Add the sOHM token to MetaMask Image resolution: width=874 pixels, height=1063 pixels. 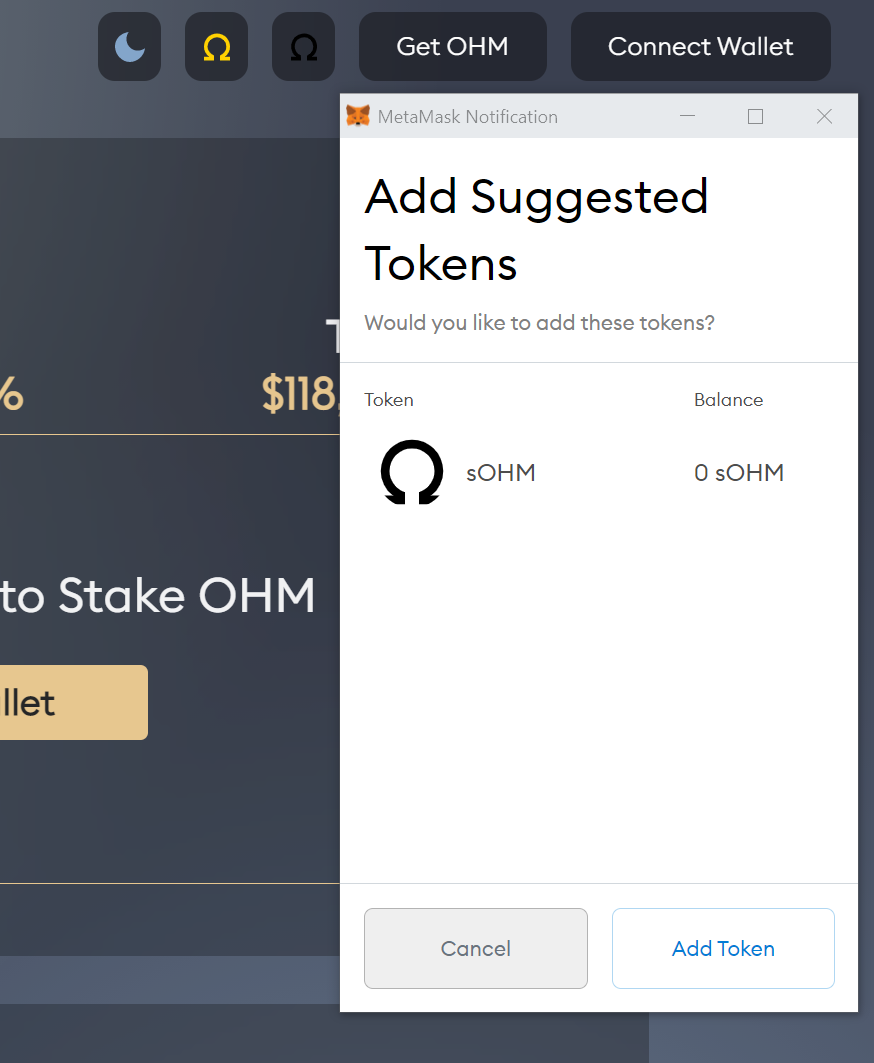click(722, 948)
